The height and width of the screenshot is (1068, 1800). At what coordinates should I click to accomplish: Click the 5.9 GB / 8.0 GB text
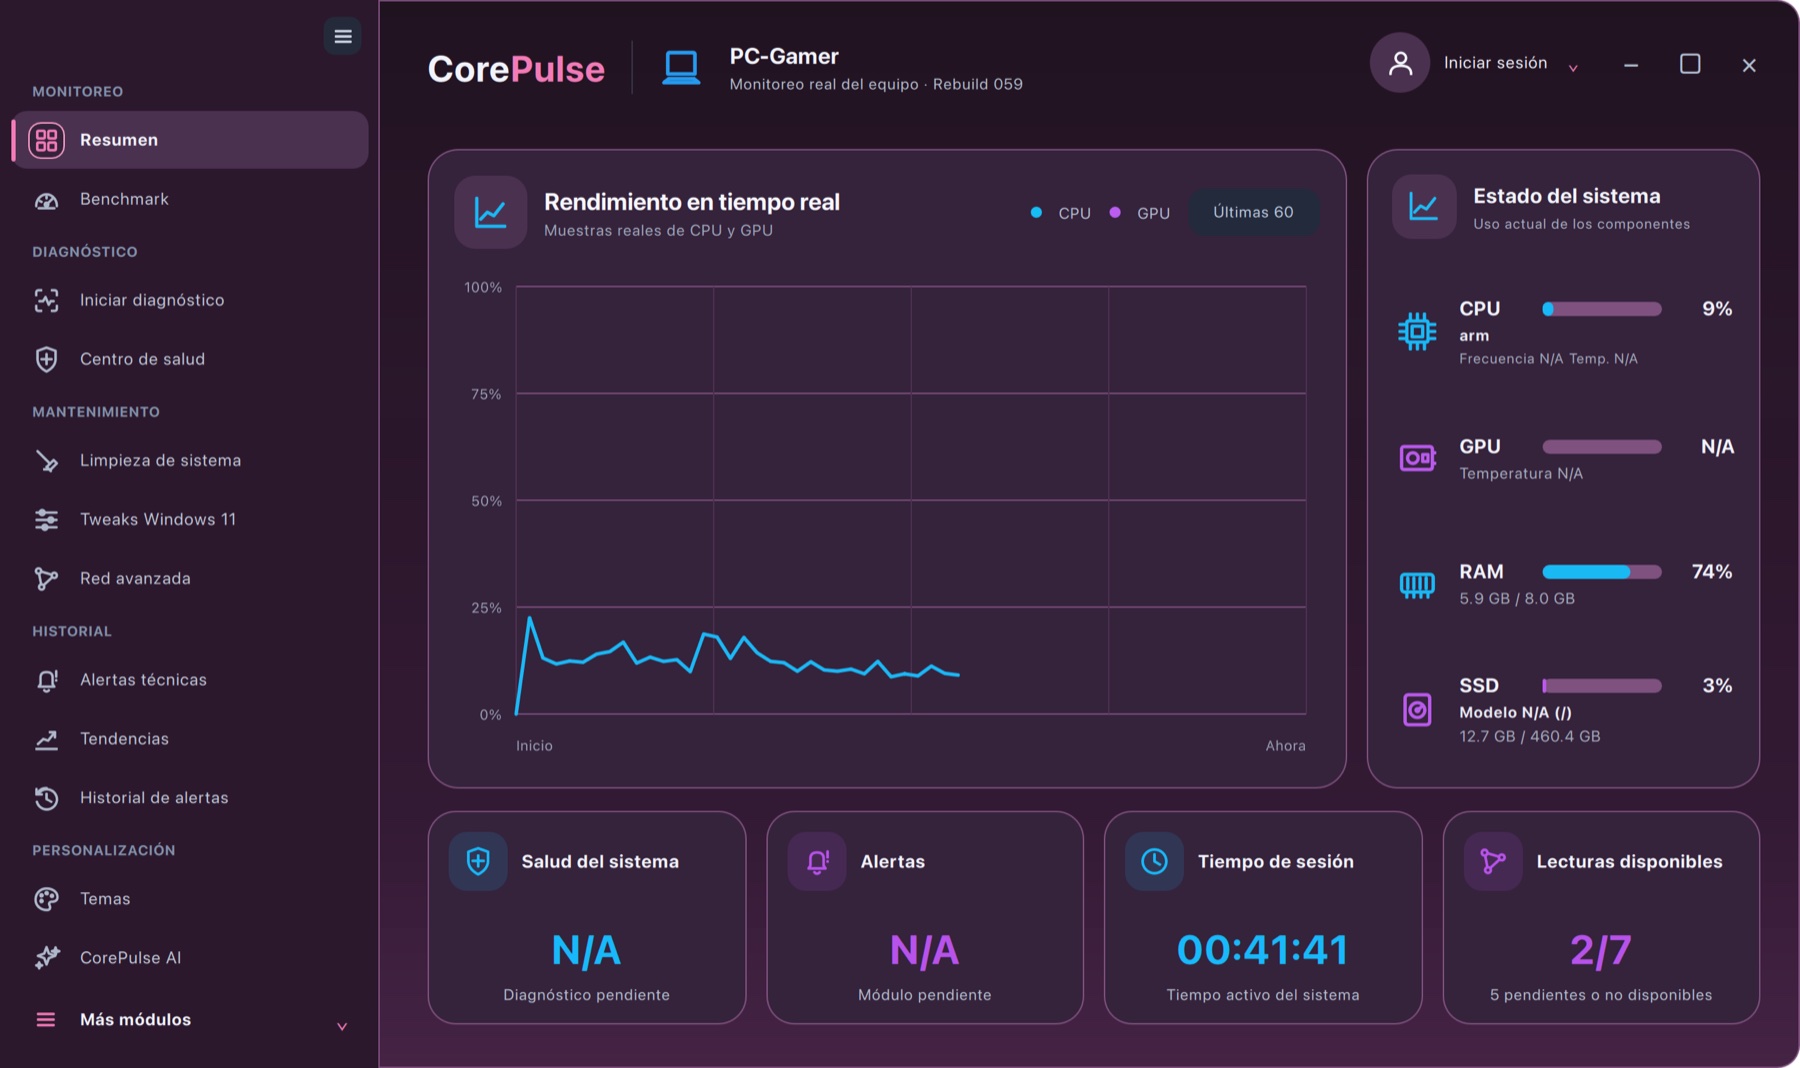pos(1516,599)
